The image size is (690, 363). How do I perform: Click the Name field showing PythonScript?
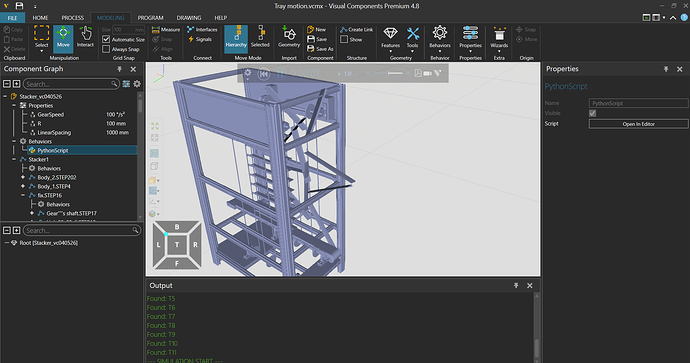(639, 103)
